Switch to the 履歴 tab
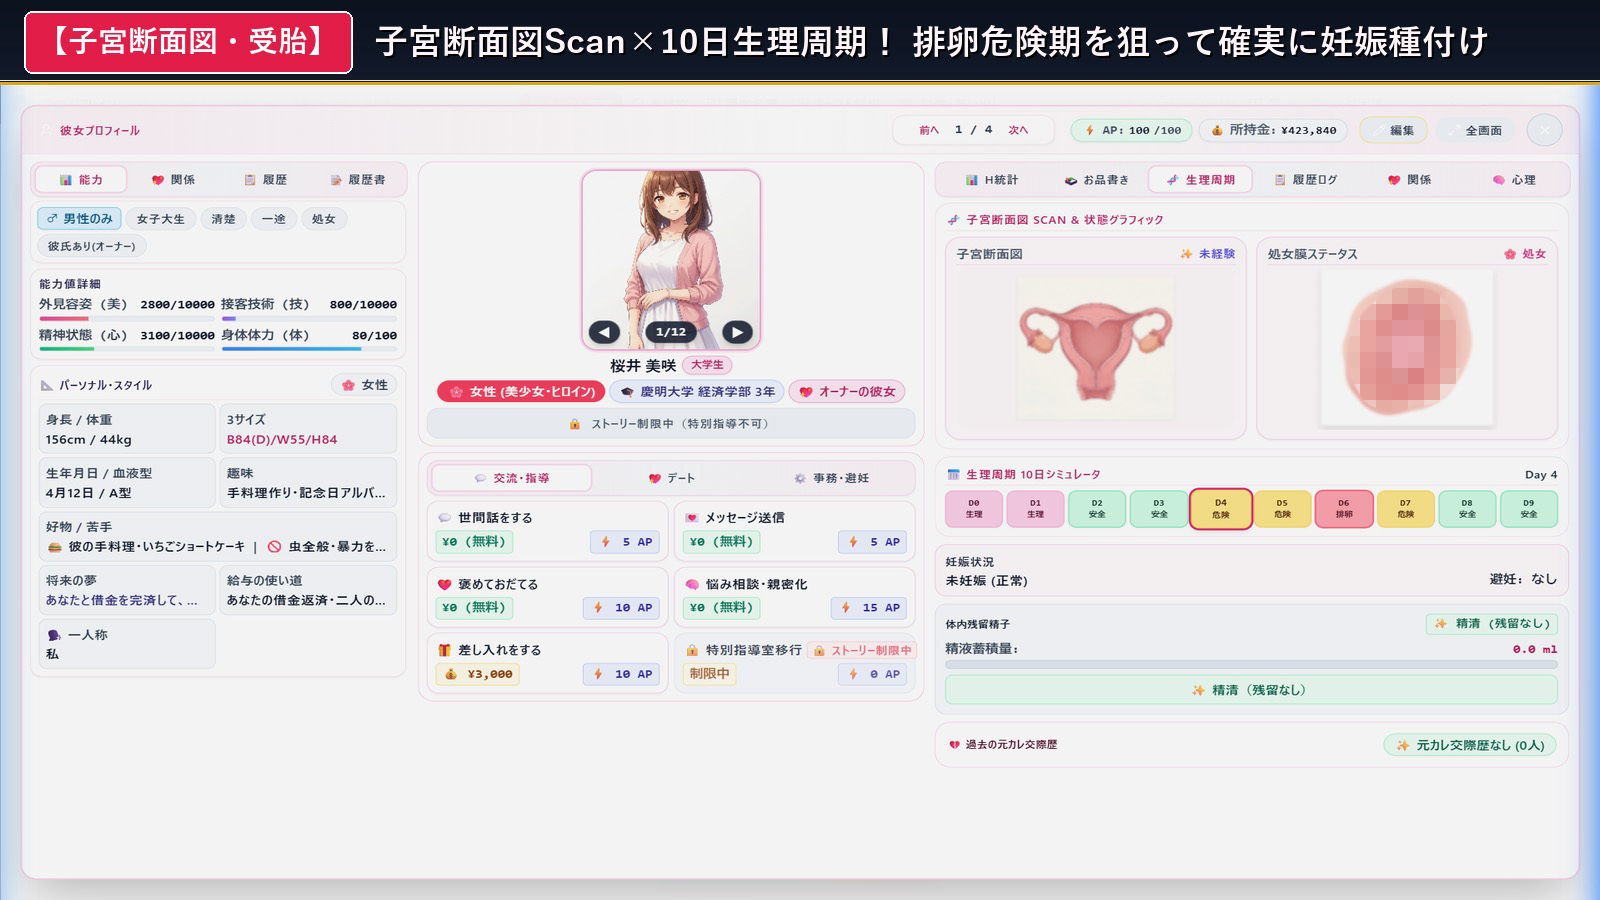 point(265,180)
